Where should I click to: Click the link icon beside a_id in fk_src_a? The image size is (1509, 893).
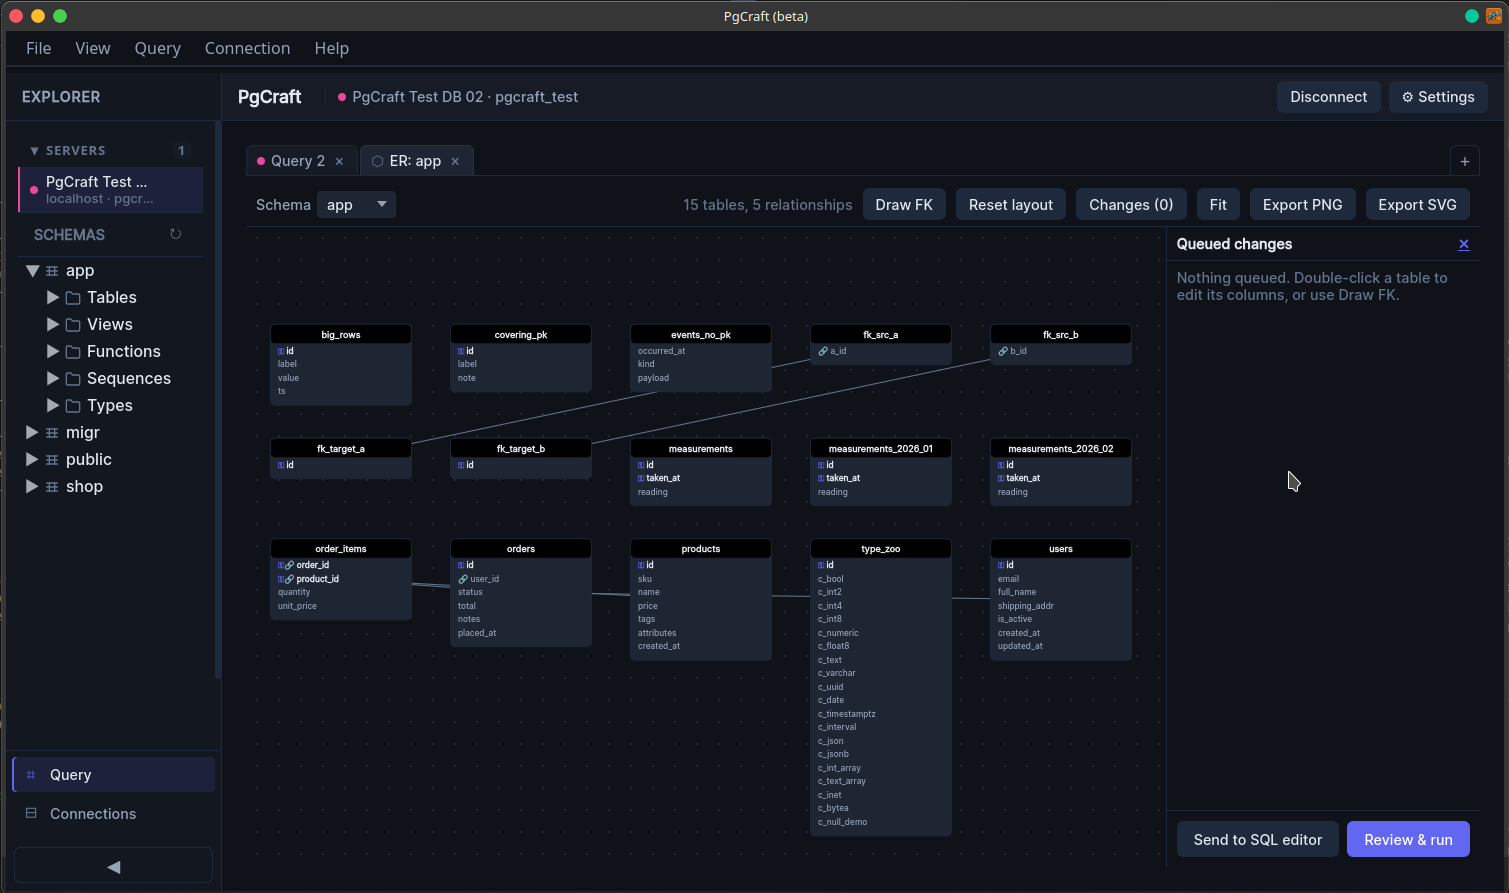(x=823, y=351)
